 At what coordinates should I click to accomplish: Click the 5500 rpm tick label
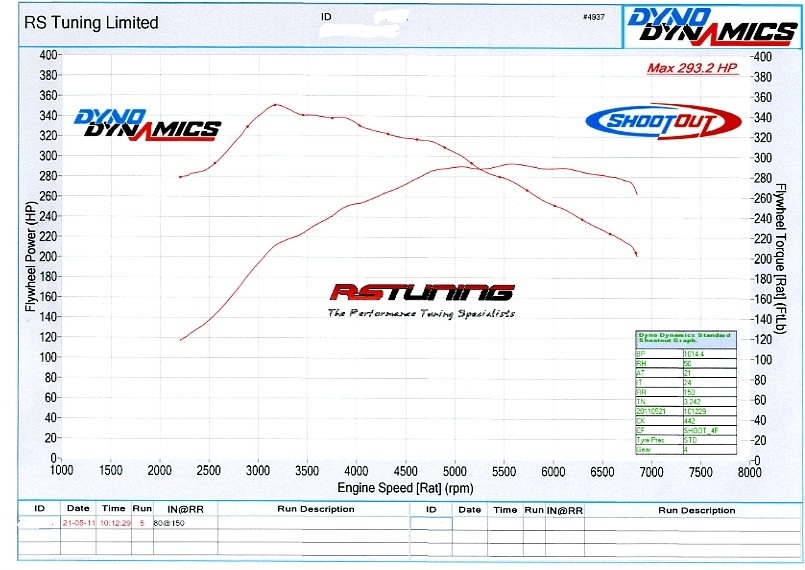pyautogui.click(x=504, y=471)
